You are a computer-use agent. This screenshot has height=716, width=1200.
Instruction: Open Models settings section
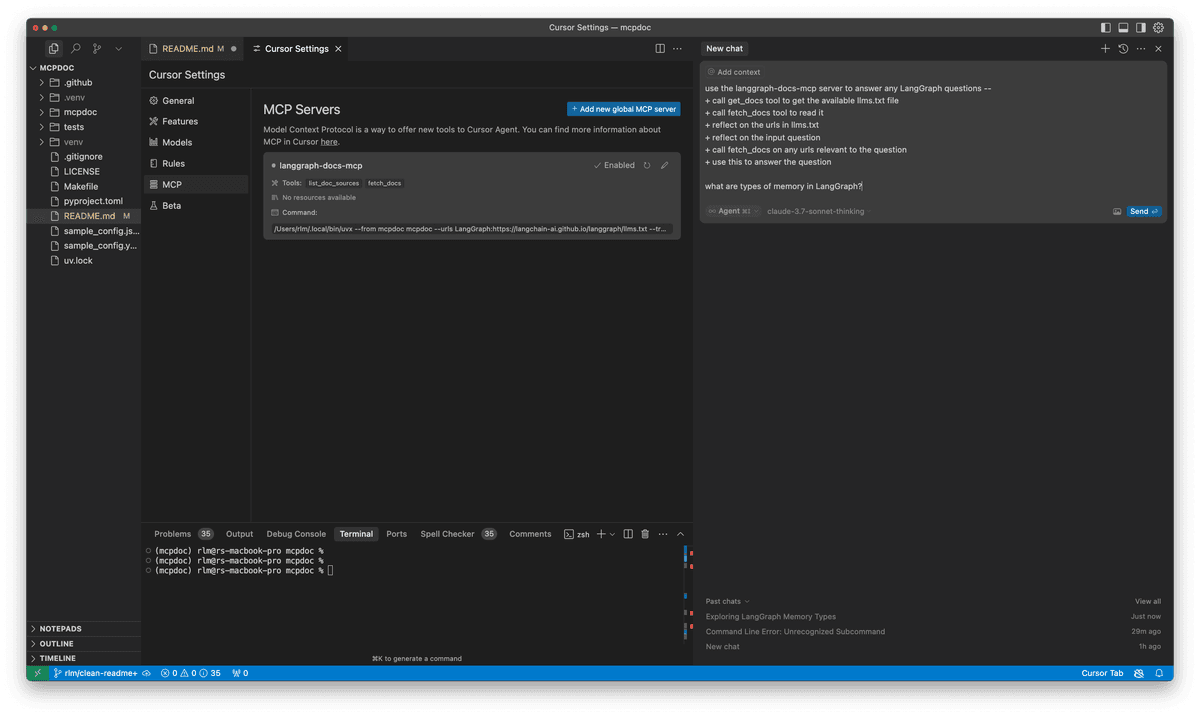[196, 143]
